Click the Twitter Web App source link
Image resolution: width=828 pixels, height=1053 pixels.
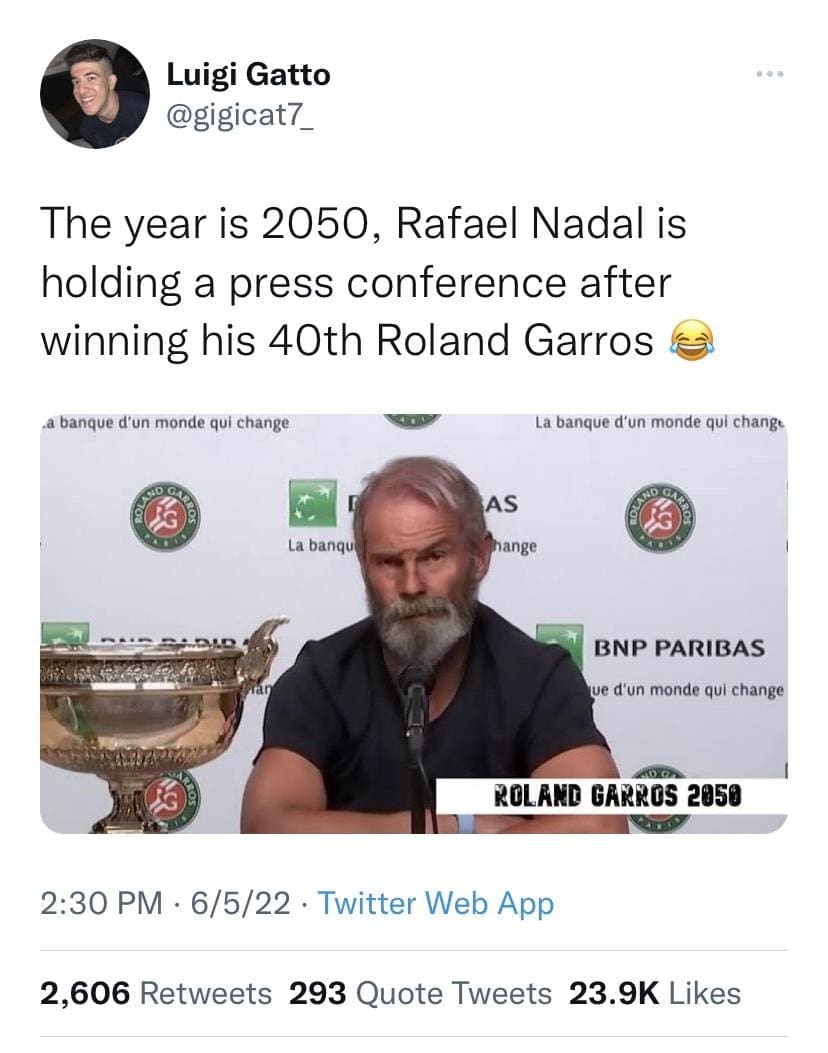pyautogui.click(x=436, y=904)
